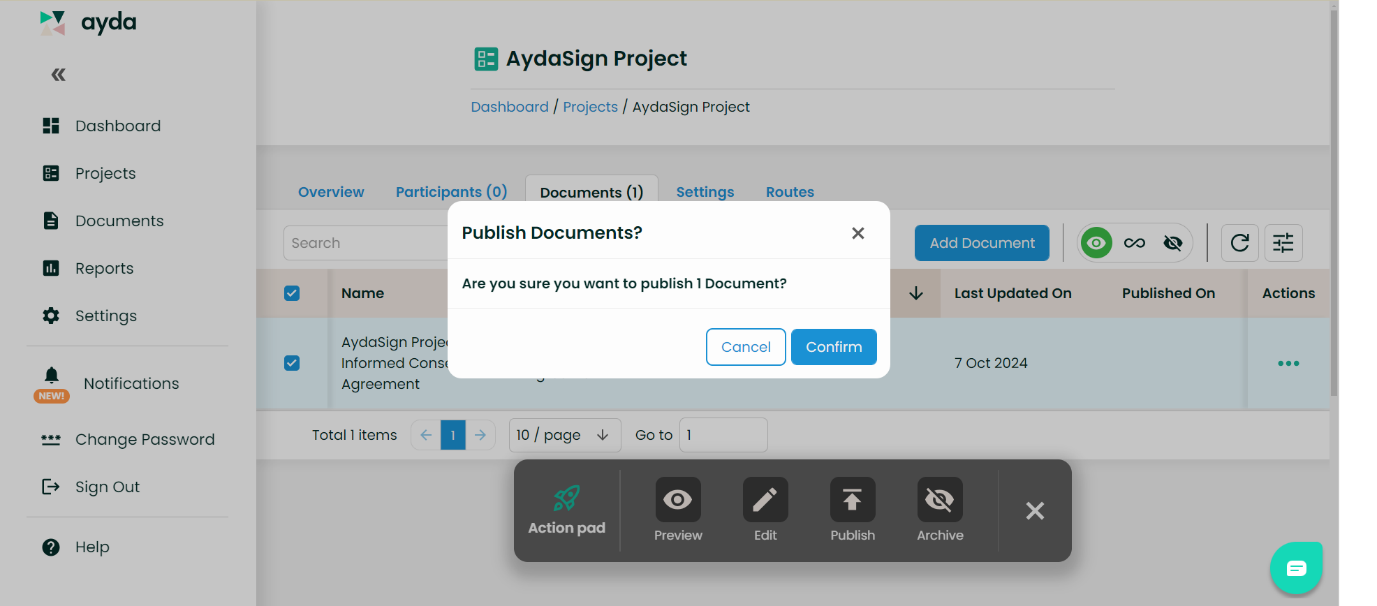Click the Dashboard breadcrumb link

pyautogui.click(x=510, y=107)
